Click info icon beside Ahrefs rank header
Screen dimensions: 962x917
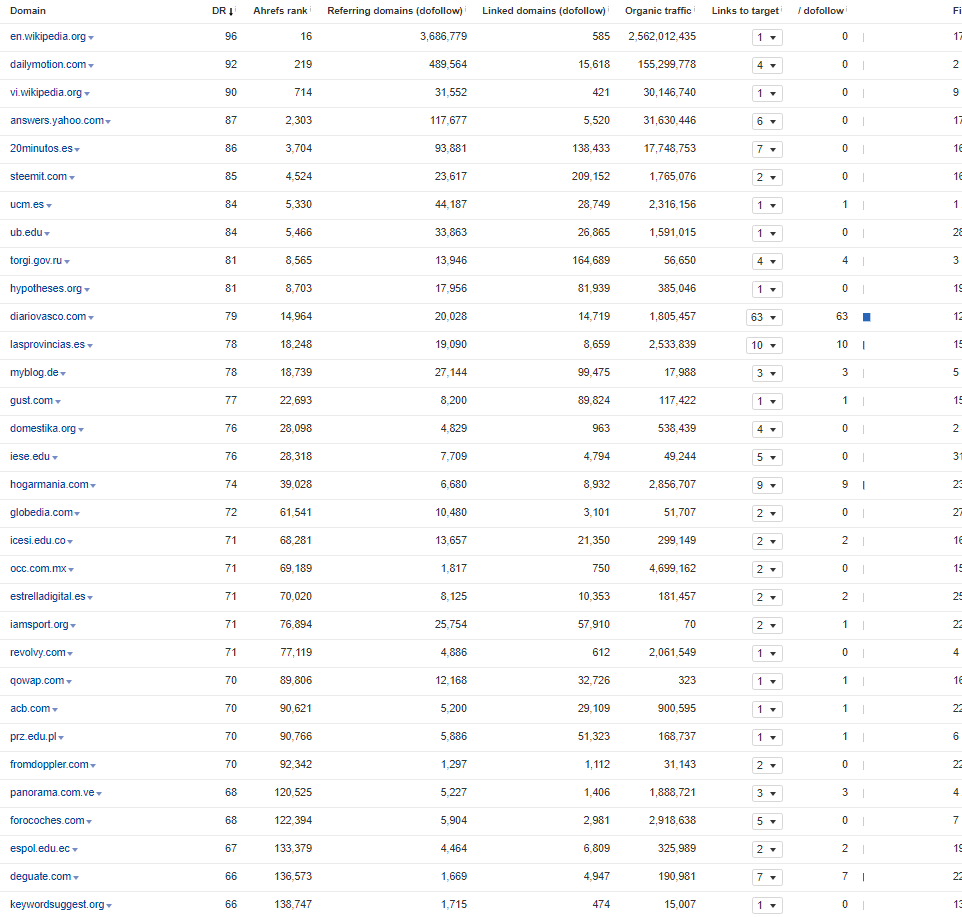point(310,9)
